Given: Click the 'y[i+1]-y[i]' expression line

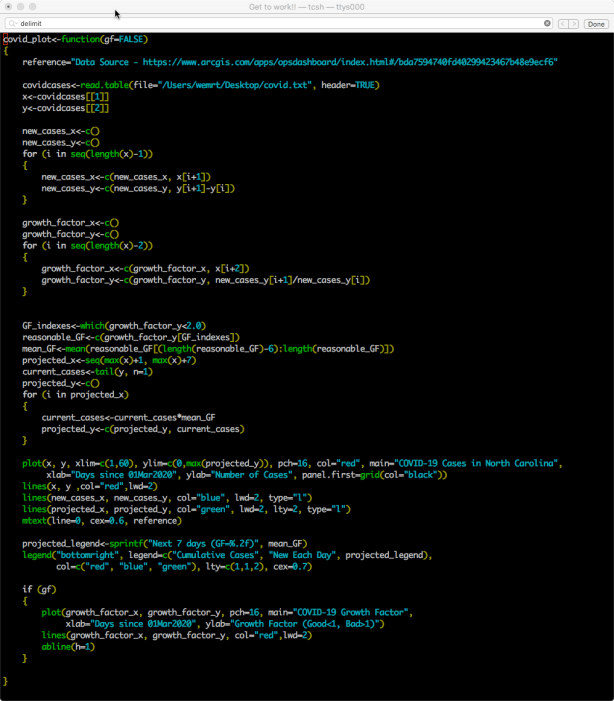Looking at the screenshot, I should pyautogui.click(x=138, y=188).
